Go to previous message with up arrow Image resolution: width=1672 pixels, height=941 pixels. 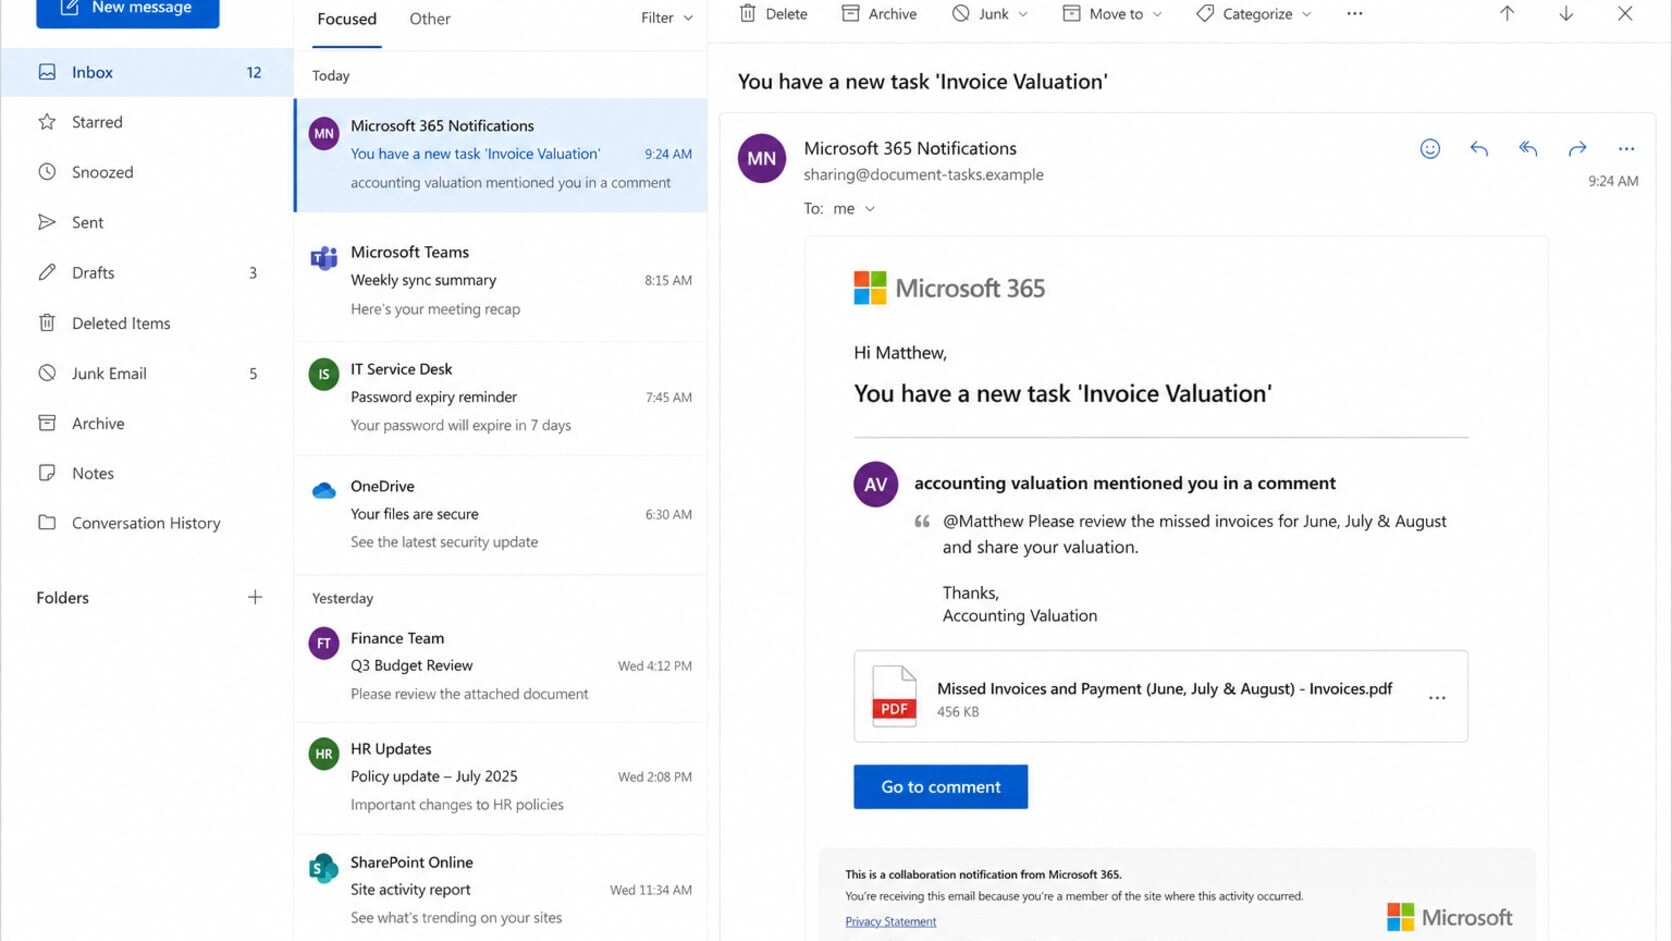coord(1507,14)
